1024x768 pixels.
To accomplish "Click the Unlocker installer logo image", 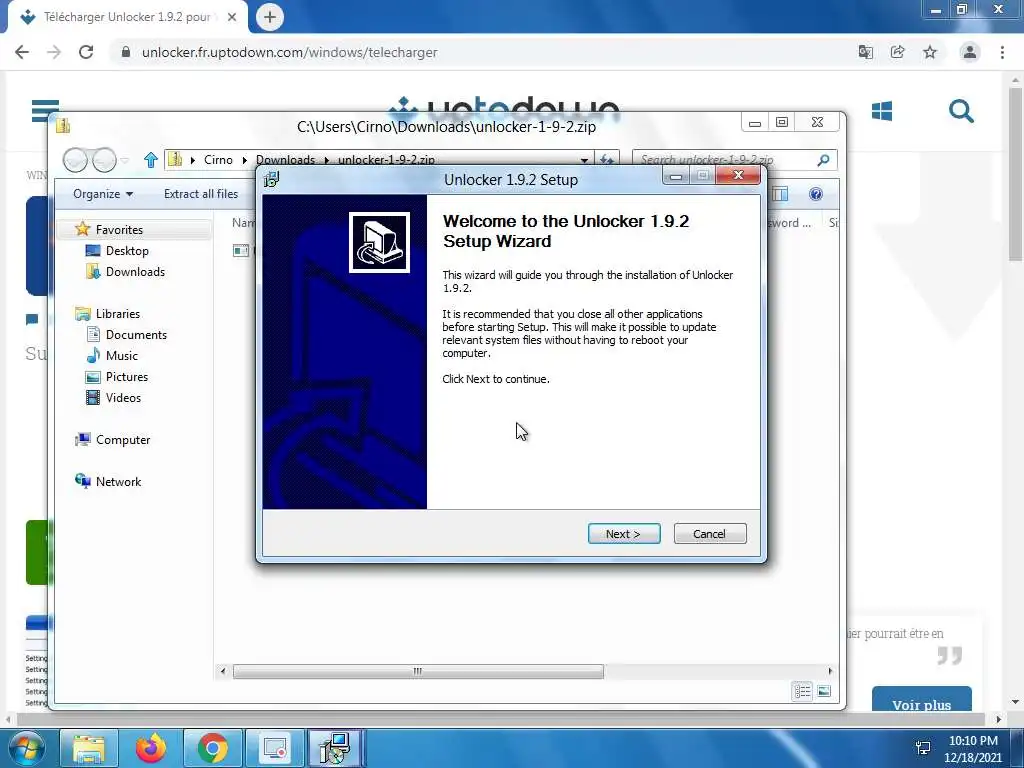I will [x=379, y=242].
